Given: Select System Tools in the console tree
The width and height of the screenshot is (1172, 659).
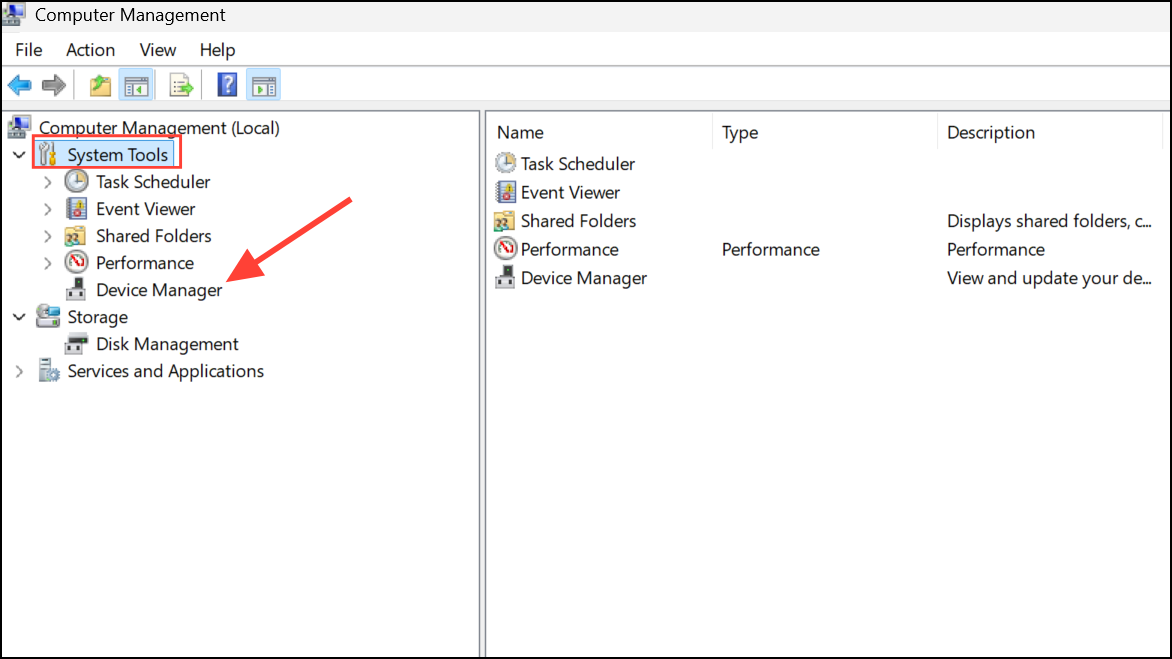Looking at the screenshot, I should [117, 155].
